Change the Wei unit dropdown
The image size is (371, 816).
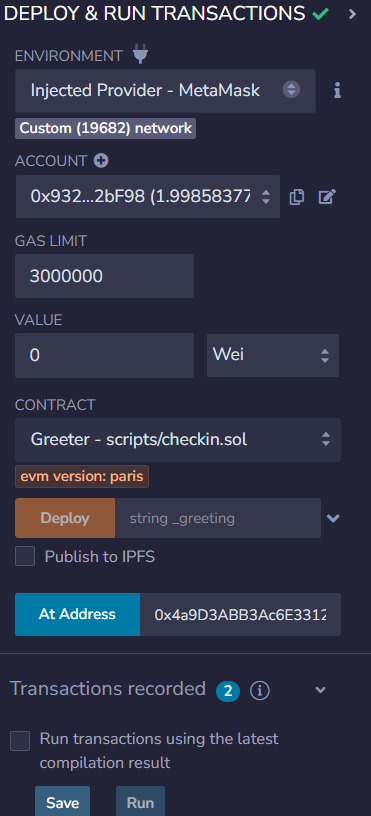pos(273,355)
